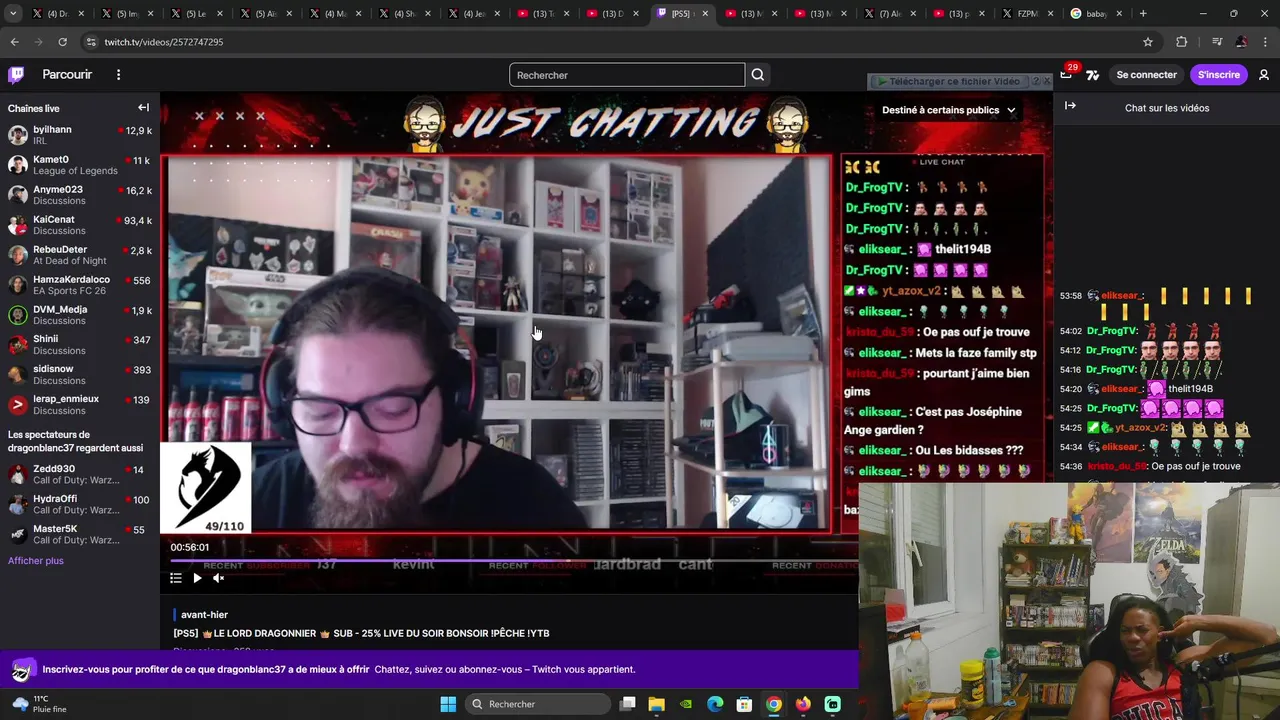This screenshot has height=720, width=1280.
Task: Go back in browser history
Action: (x=14, y=42)
